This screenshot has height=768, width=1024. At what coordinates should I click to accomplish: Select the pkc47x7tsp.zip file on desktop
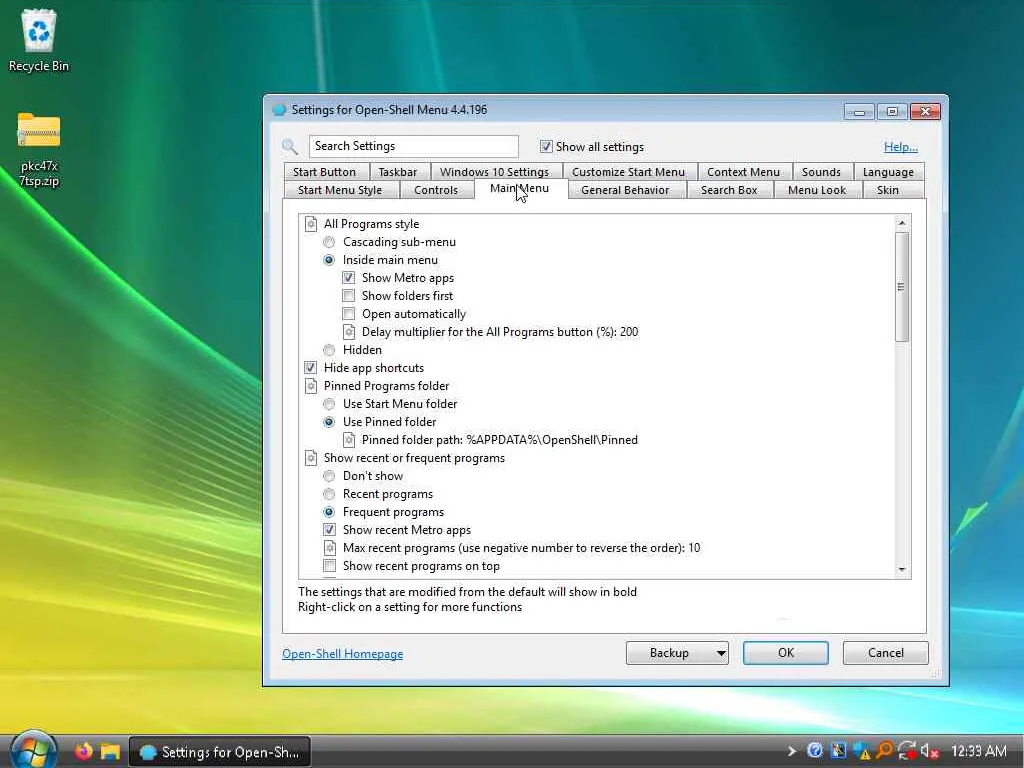pyautogui.click(x=39, y=150)
